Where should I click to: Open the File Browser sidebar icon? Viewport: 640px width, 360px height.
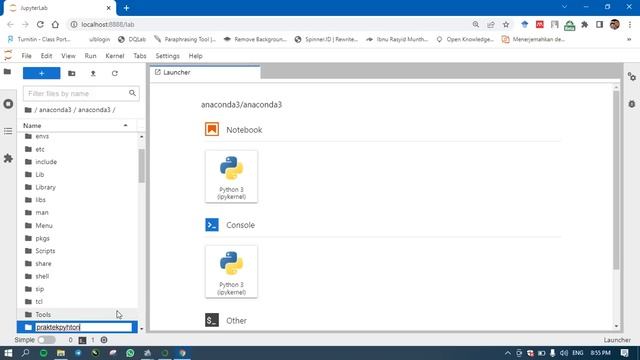[7, 72]
